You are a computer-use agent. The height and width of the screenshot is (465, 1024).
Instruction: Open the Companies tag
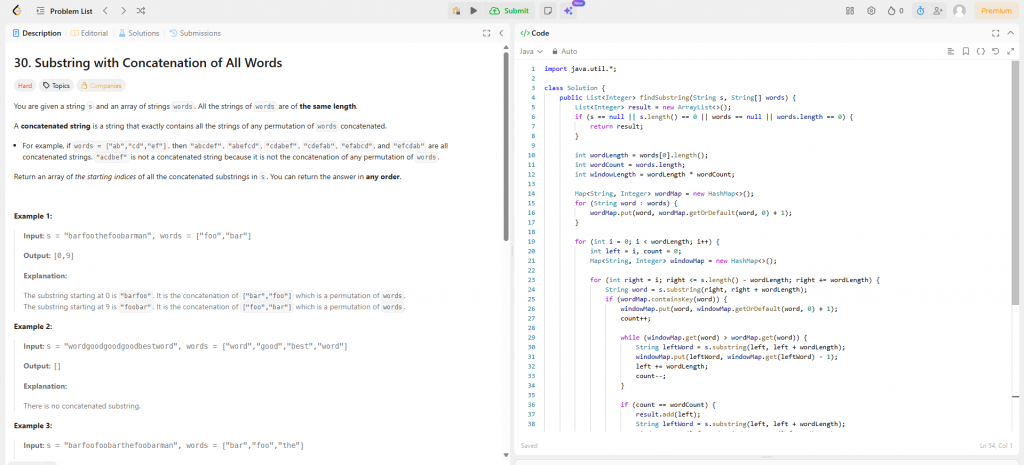tap(101, 86)
